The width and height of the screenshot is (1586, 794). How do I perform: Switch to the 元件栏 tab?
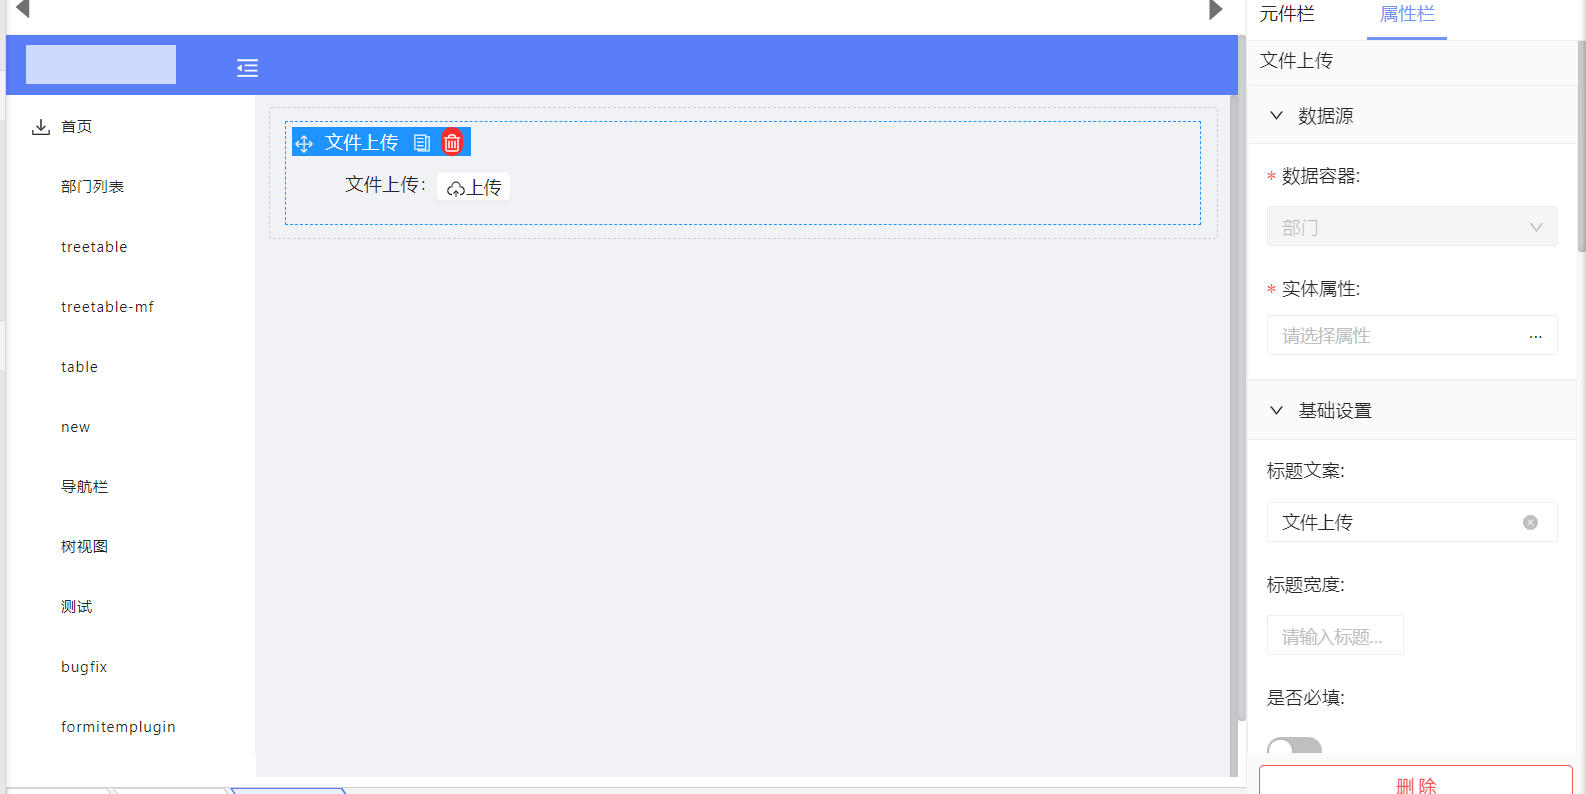point(1287,14)
